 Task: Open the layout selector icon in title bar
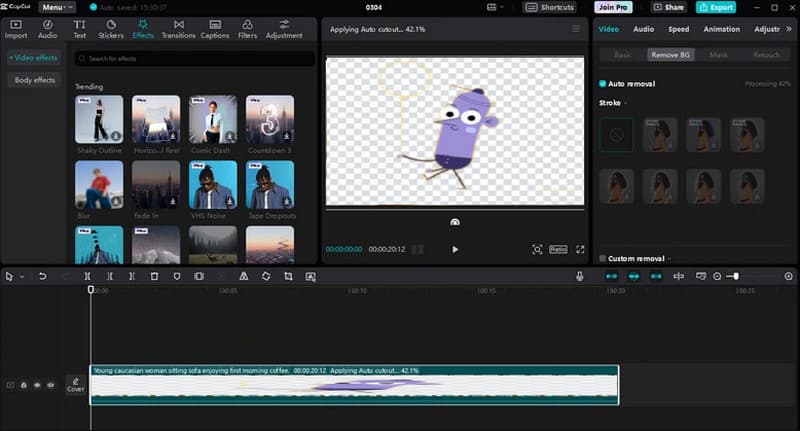[494, 7]
